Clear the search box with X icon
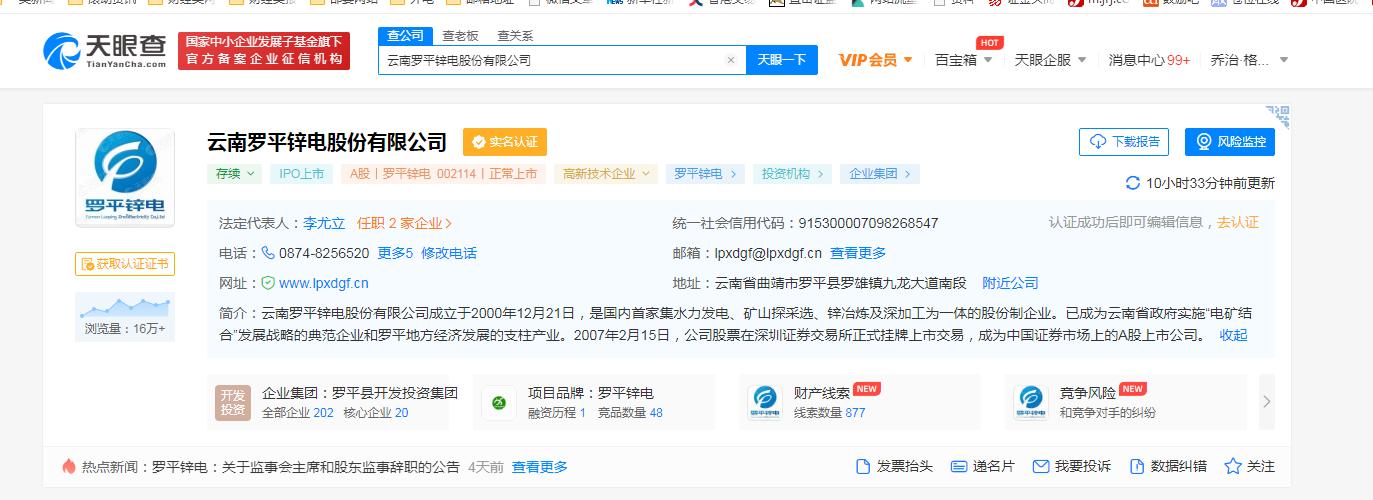This screenshot has width=1373, height=500. click(x=730, y=60)
